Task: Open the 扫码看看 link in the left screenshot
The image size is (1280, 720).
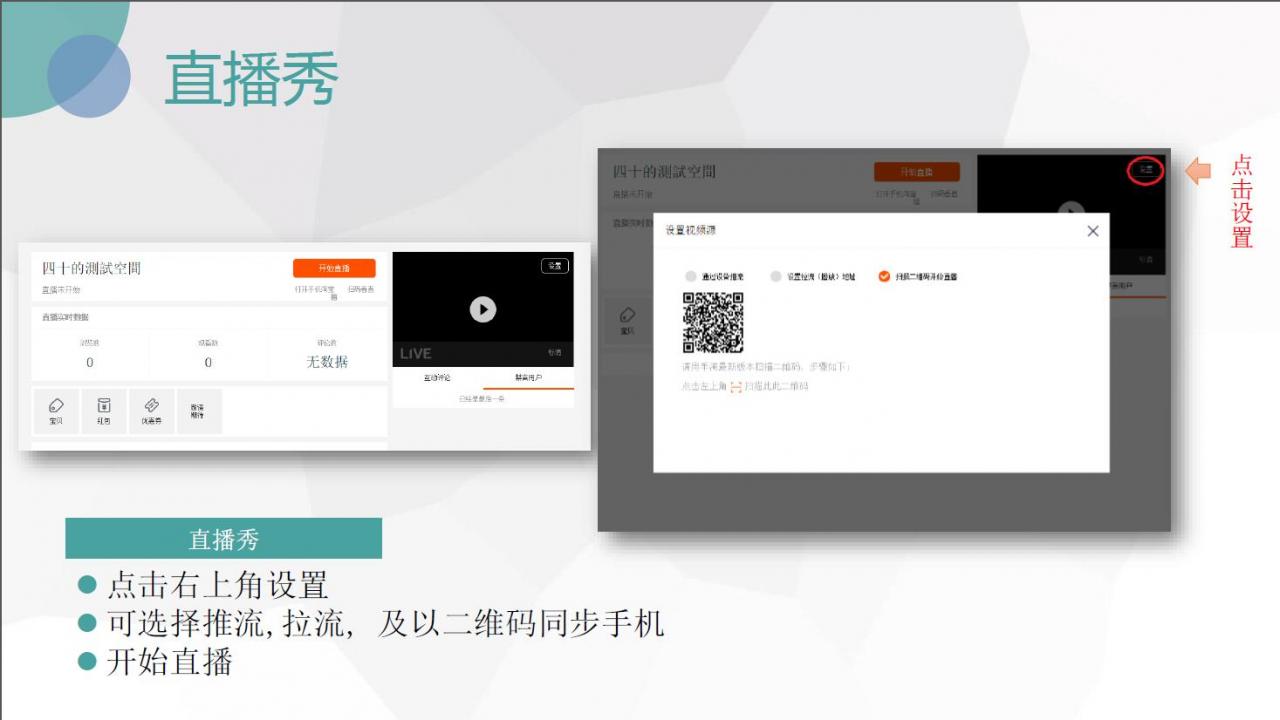Action: click(361, 289)
